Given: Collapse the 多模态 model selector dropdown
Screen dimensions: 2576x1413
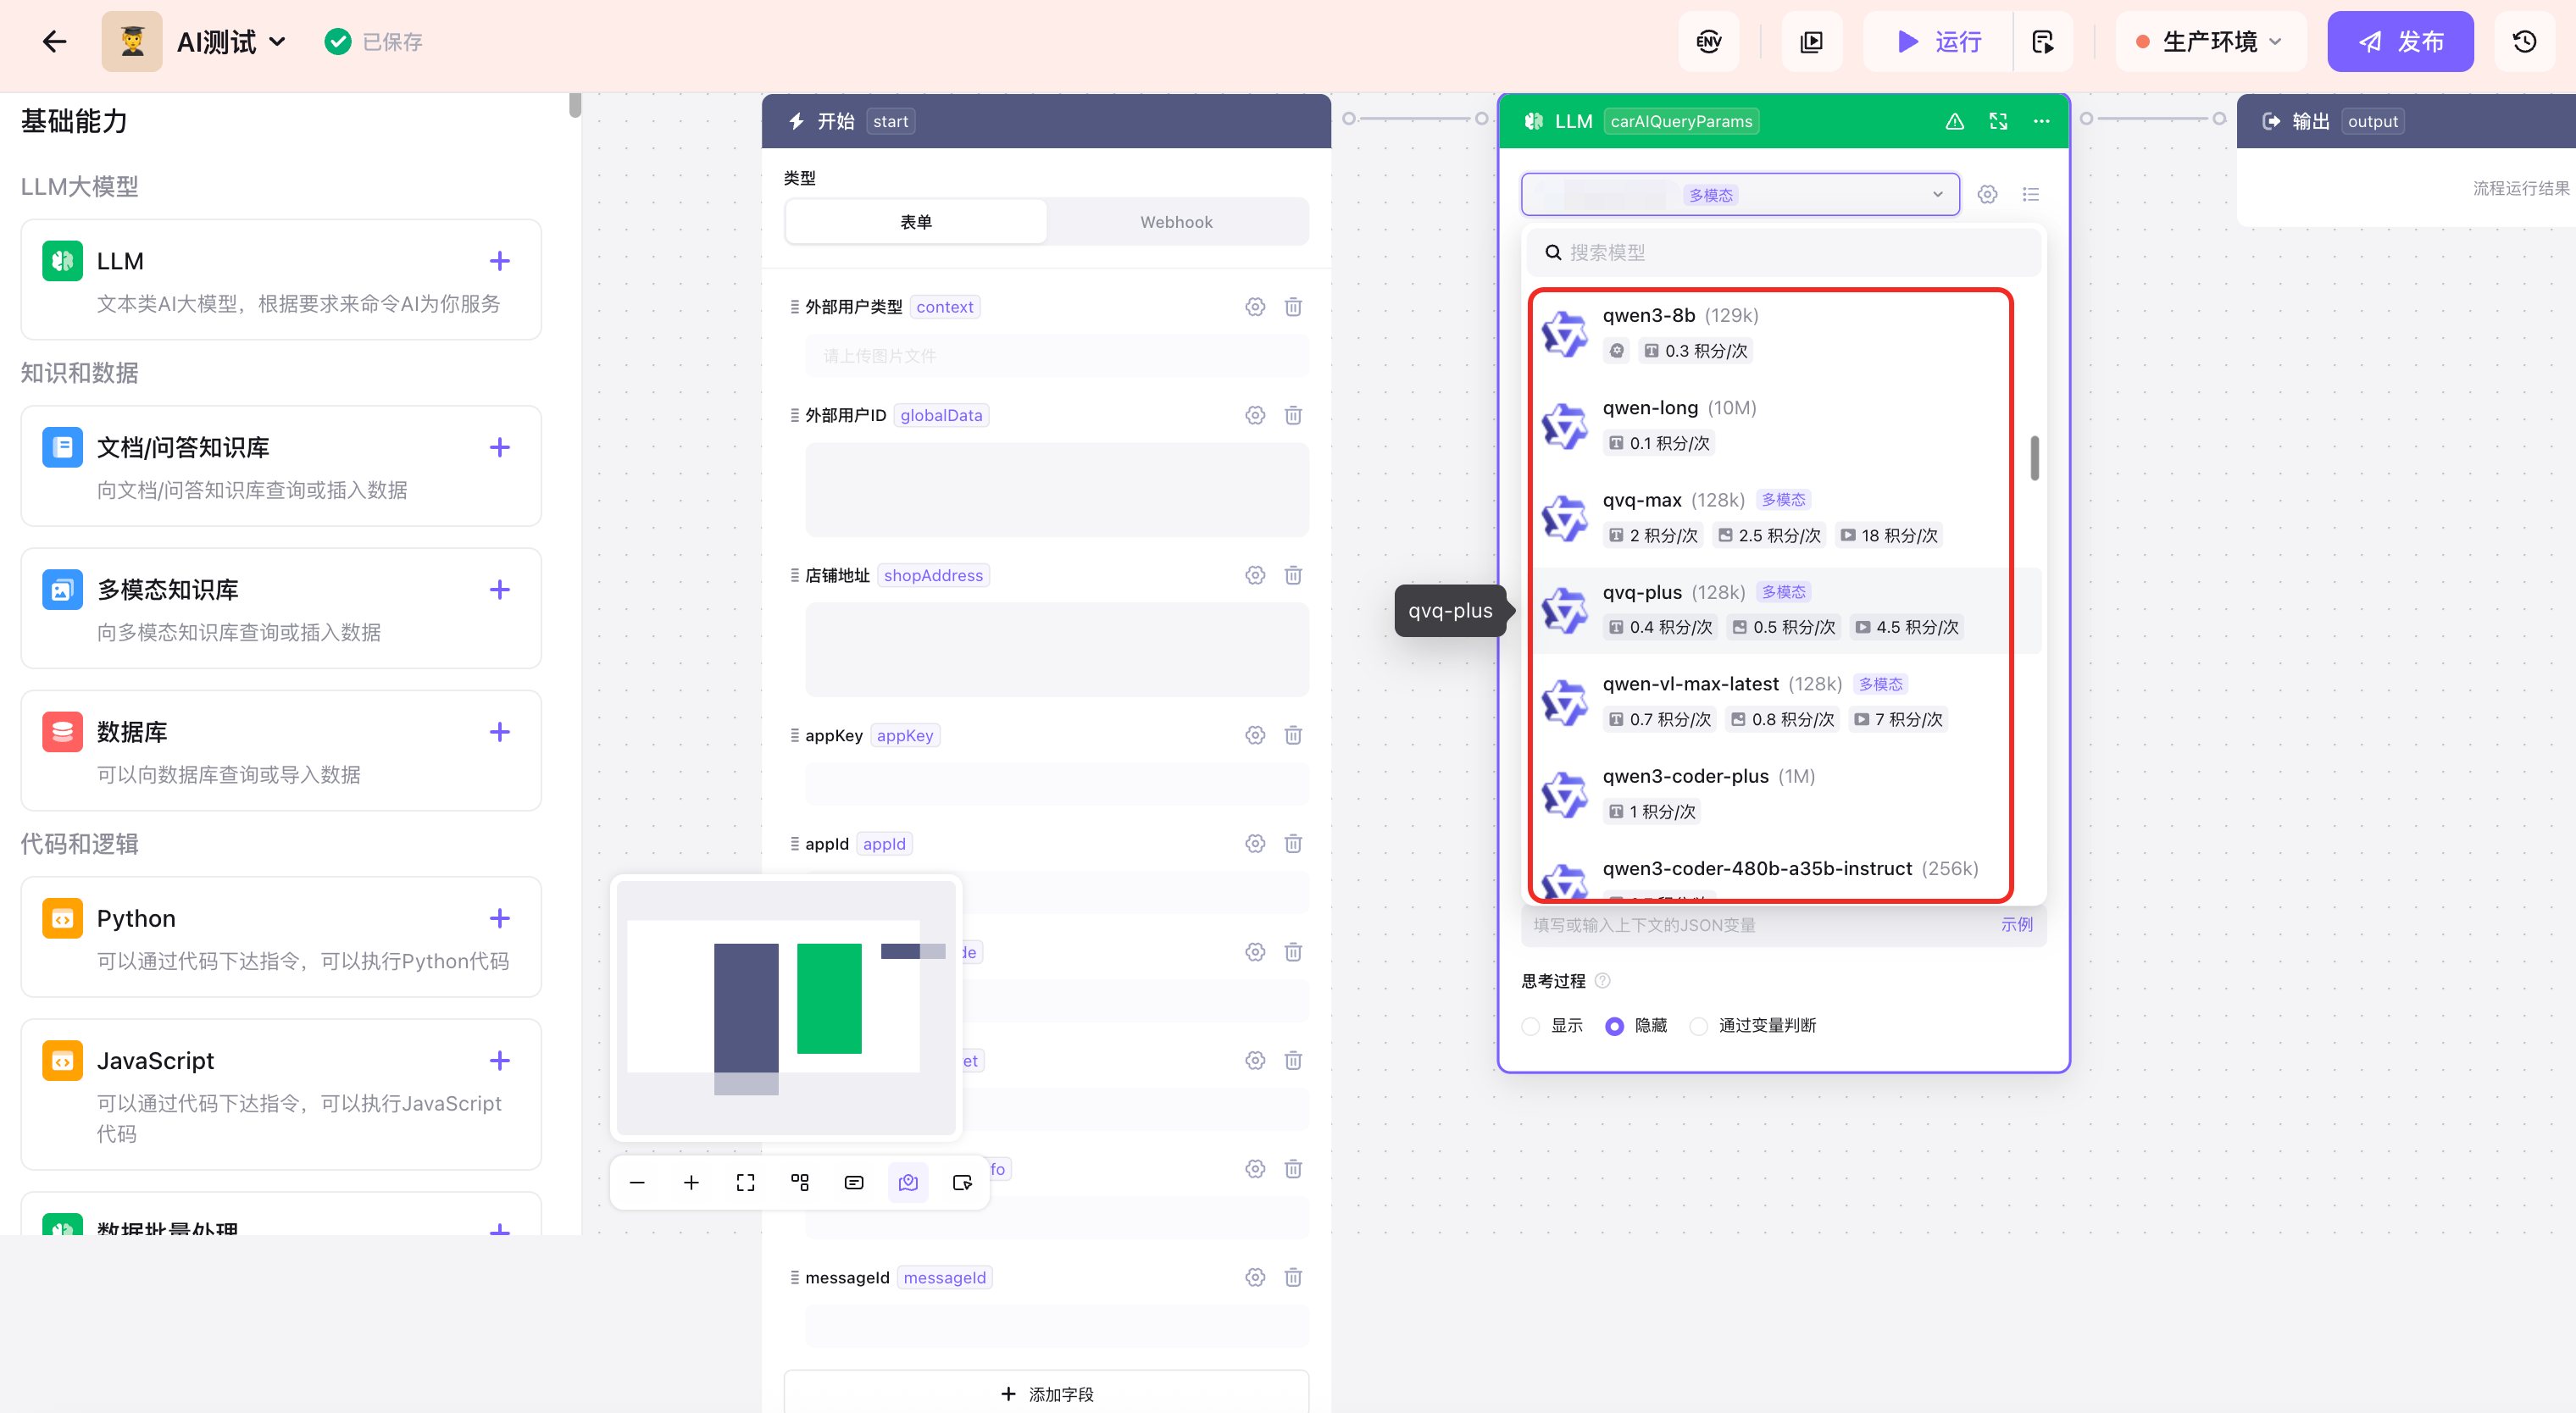Looking at the screenshot, I should point(1937,195).
